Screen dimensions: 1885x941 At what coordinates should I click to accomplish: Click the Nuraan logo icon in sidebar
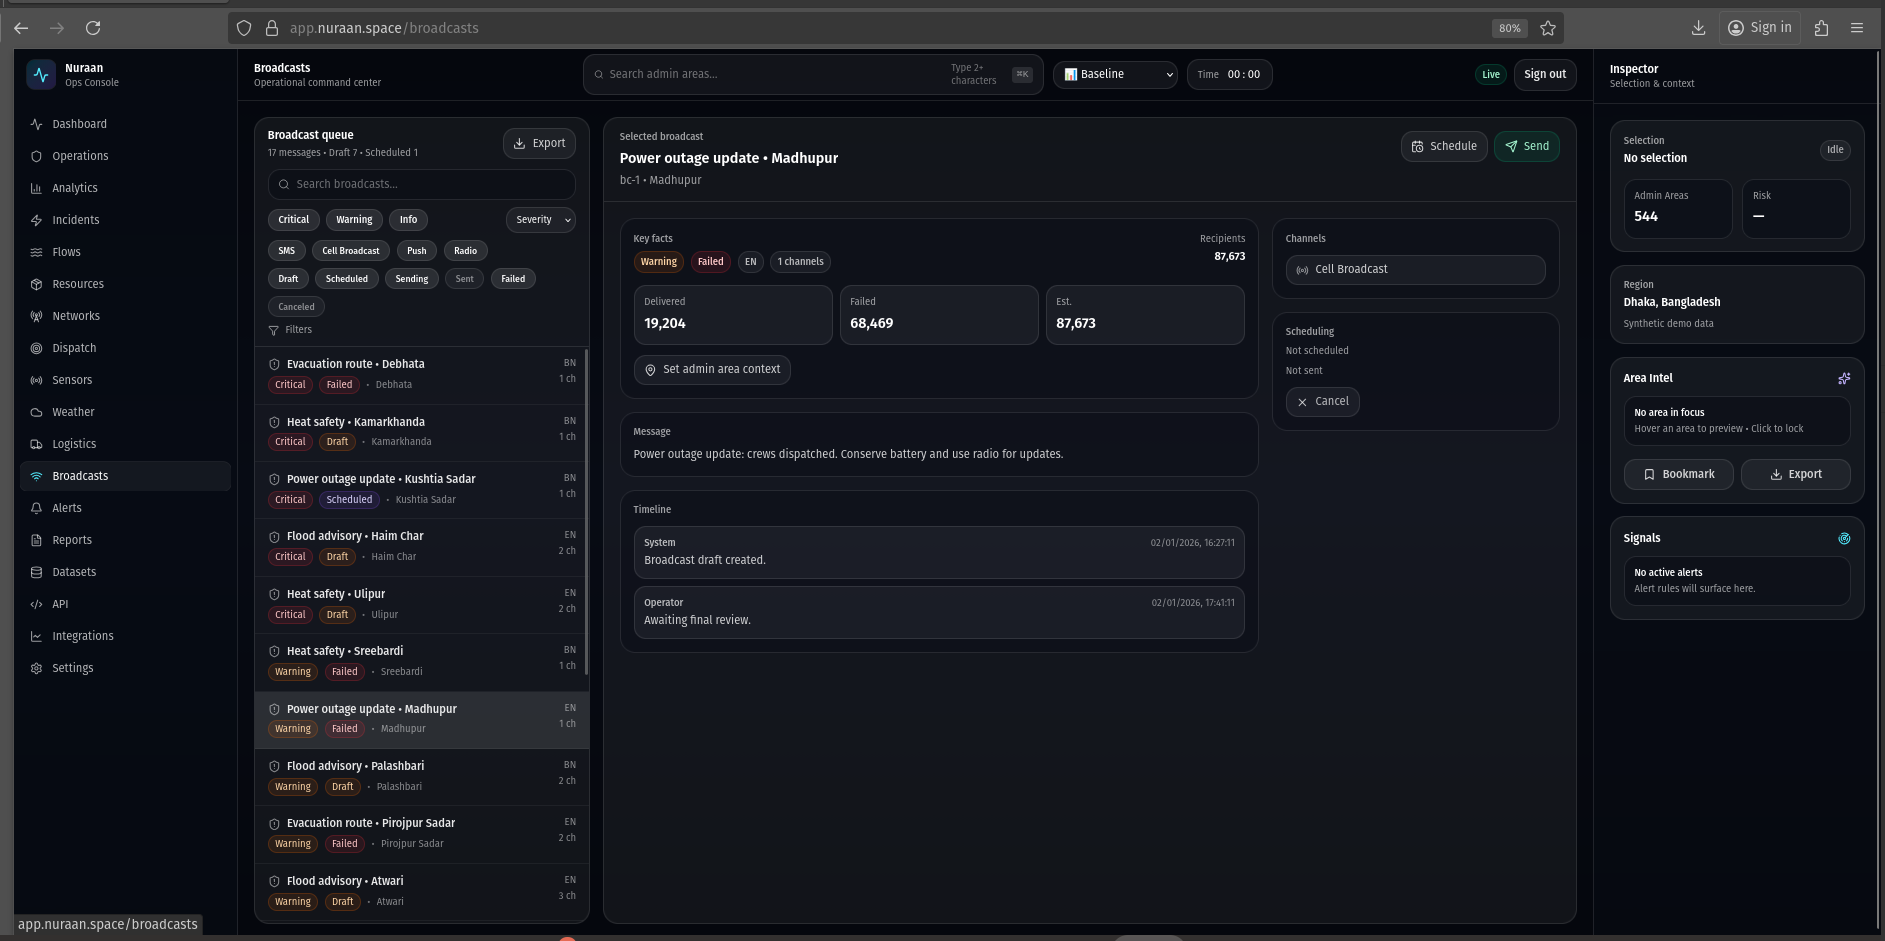click(x=41, y=75)
